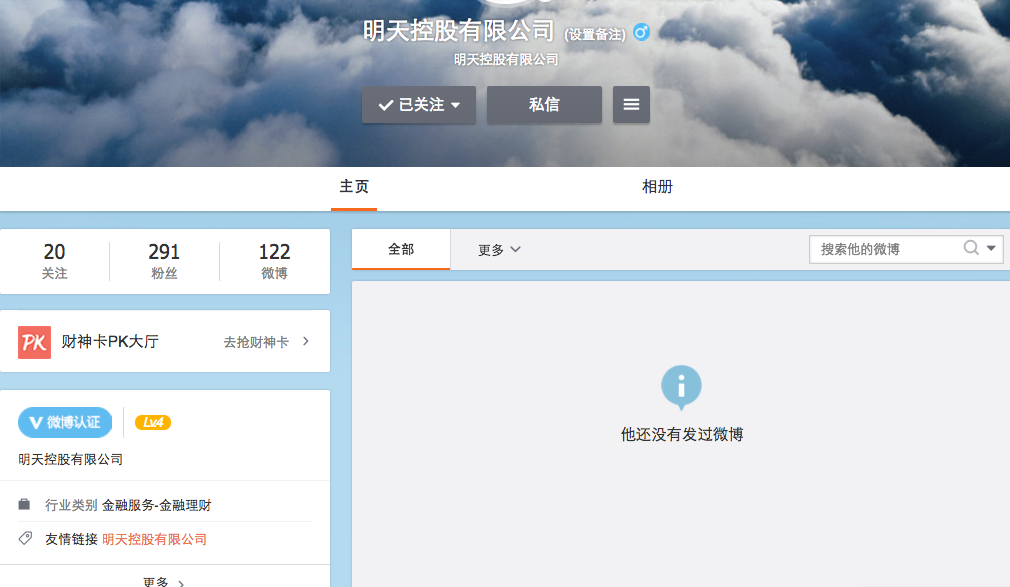The width and height of the screenshot is (1010, 587).
Task: Click the red PK icon
Action: click(x=34, y=342)
